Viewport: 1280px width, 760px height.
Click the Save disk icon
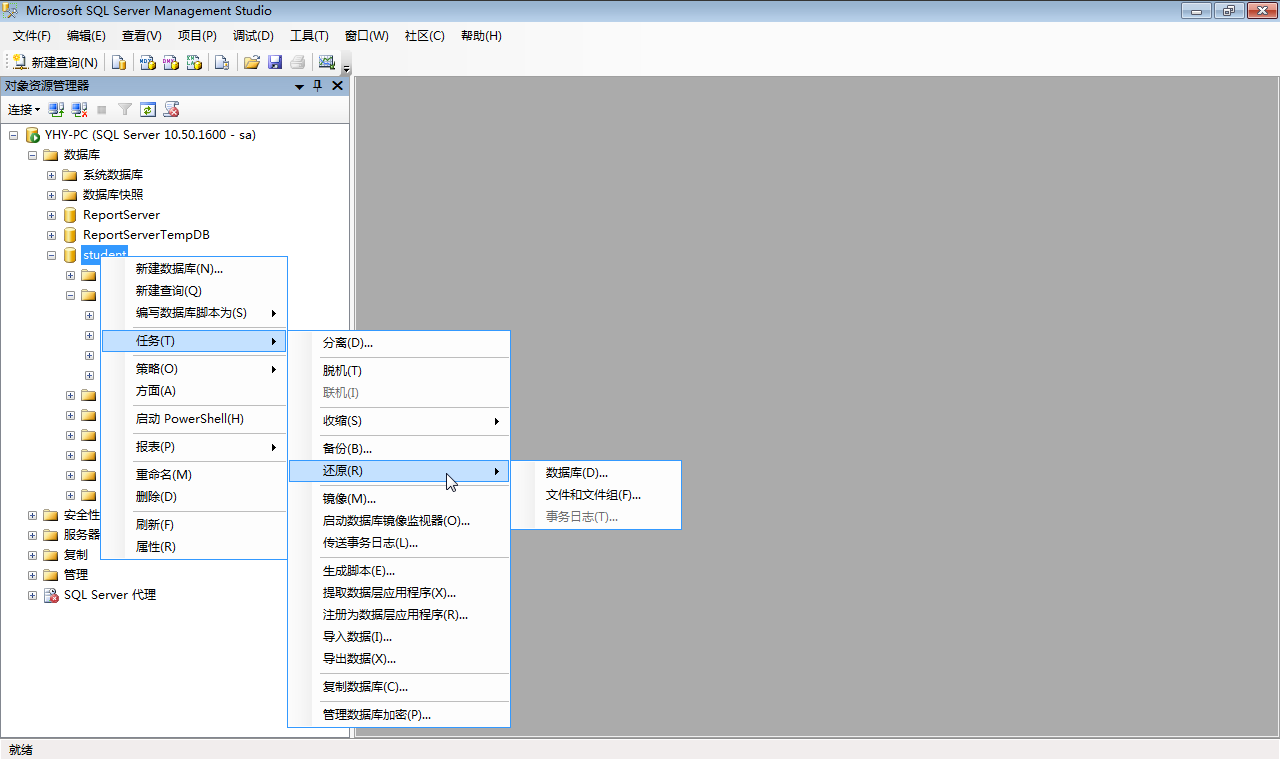(x=275, y=62)
